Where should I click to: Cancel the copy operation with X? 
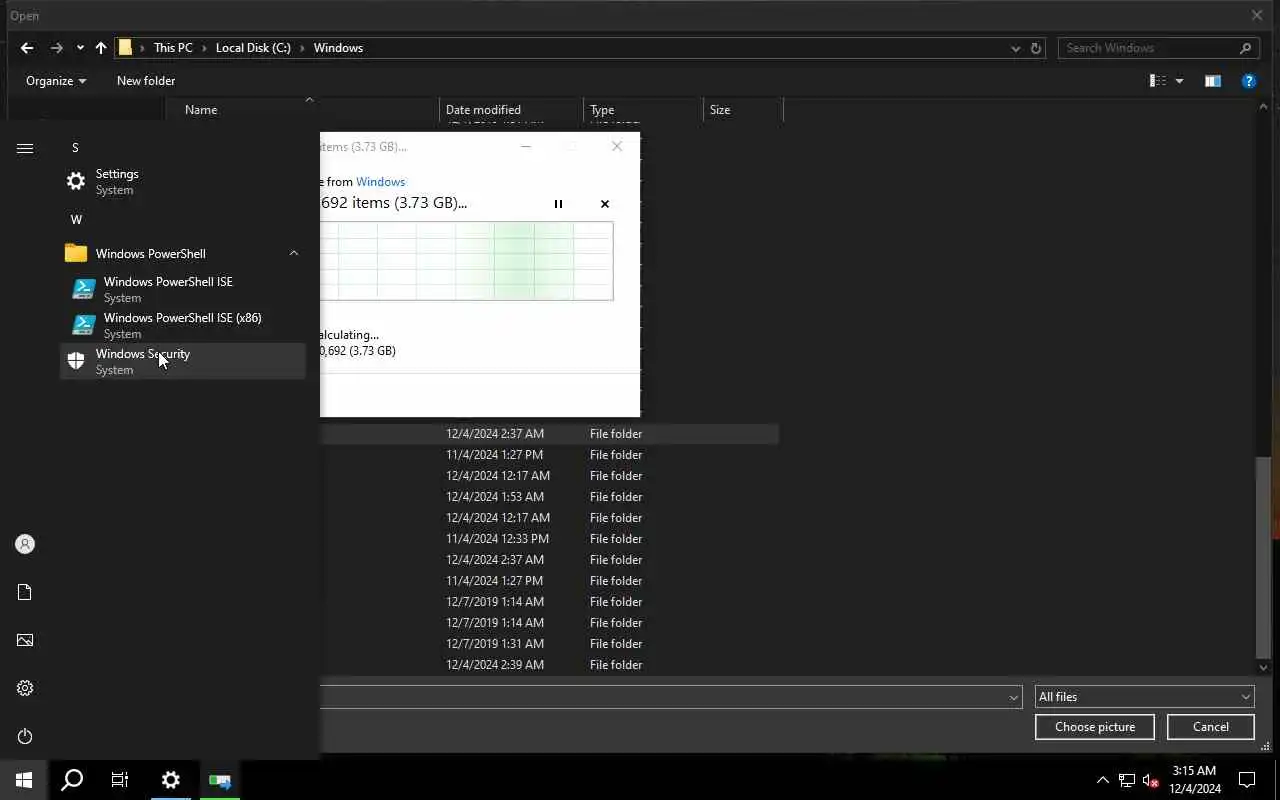pyautogui.click(x=605, y=204)
